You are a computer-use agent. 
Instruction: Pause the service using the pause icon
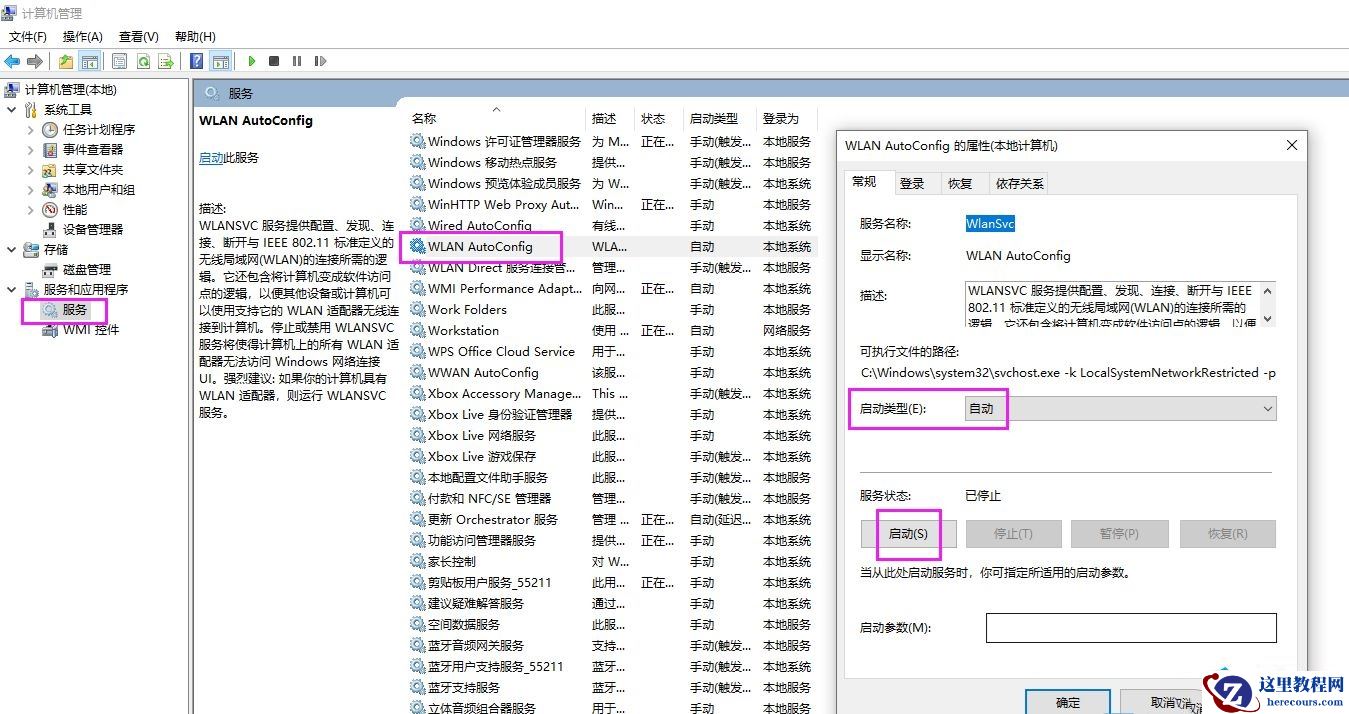pos(296,60)
